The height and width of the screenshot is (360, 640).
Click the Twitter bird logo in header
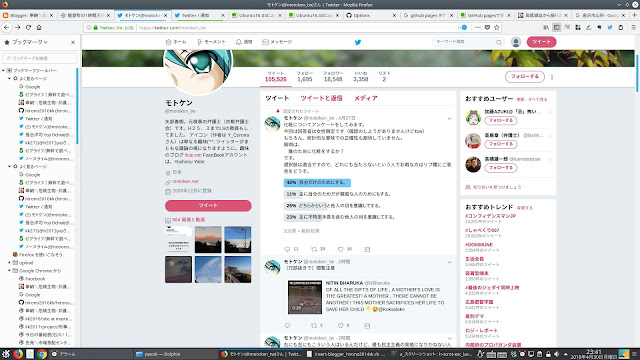click(358, 42)
